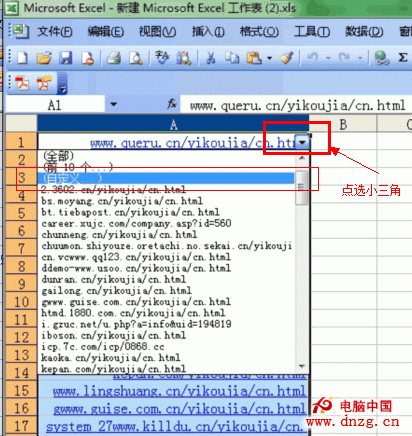Open the 工具(T) menu
This screenshot has width=412, height=436.
[312, 32]
